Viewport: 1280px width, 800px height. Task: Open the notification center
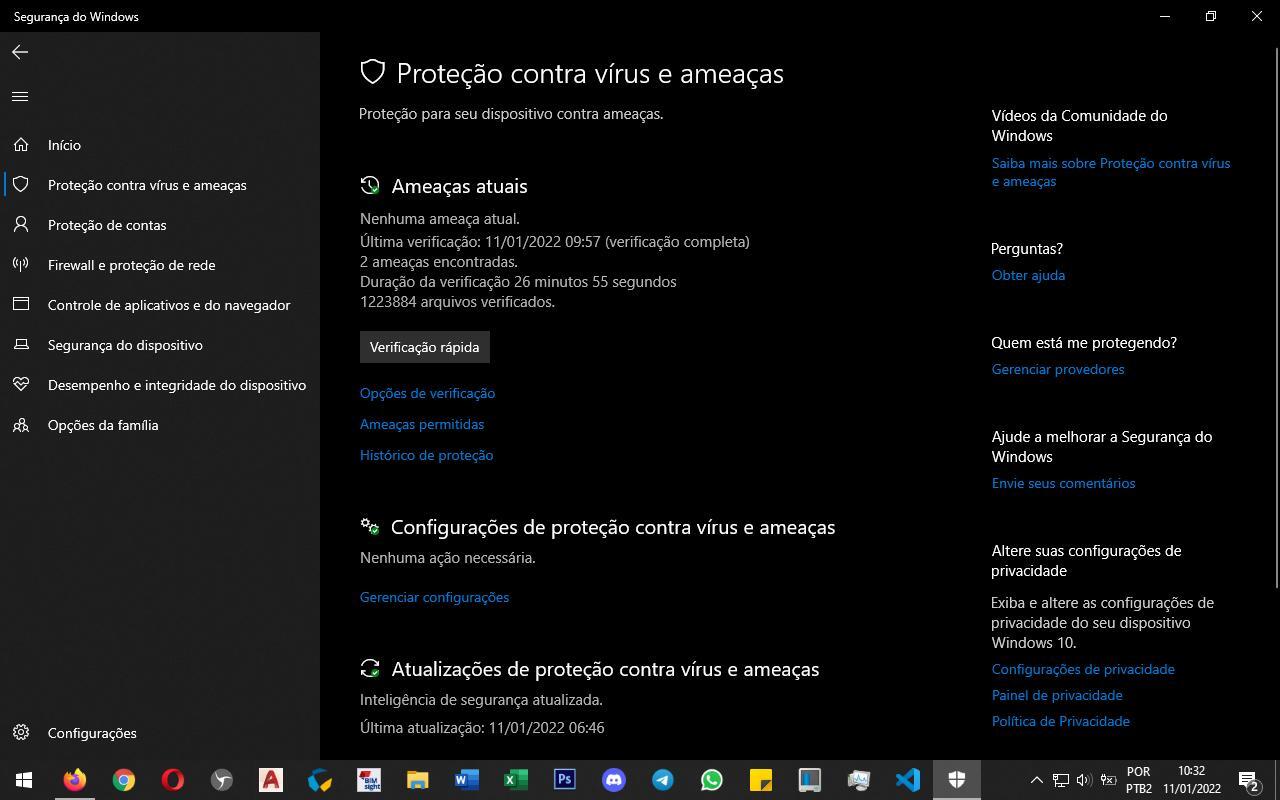click(1249, 780)
